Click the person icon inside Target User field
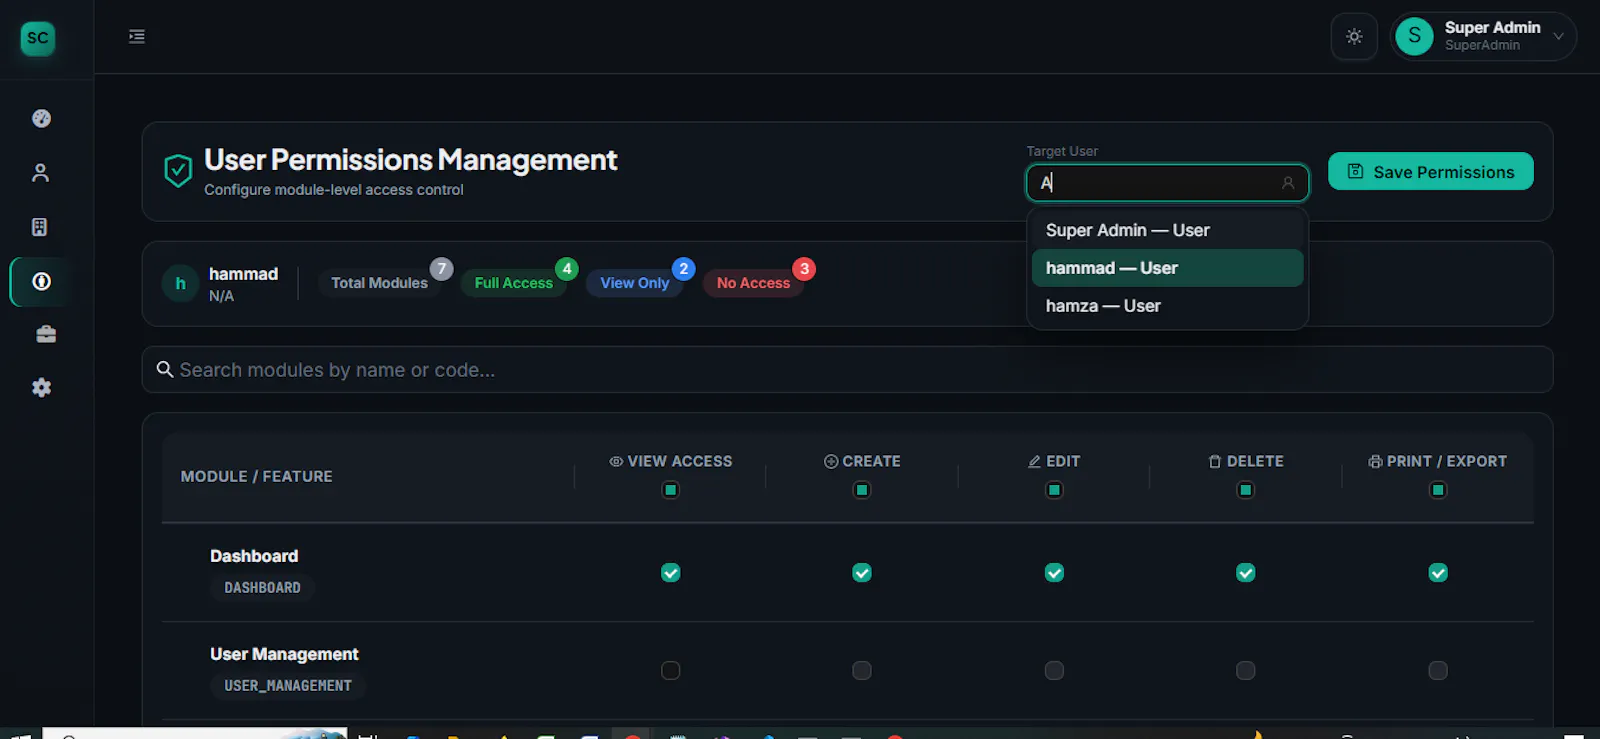Screen dimensions: 1600x739 1288,183
